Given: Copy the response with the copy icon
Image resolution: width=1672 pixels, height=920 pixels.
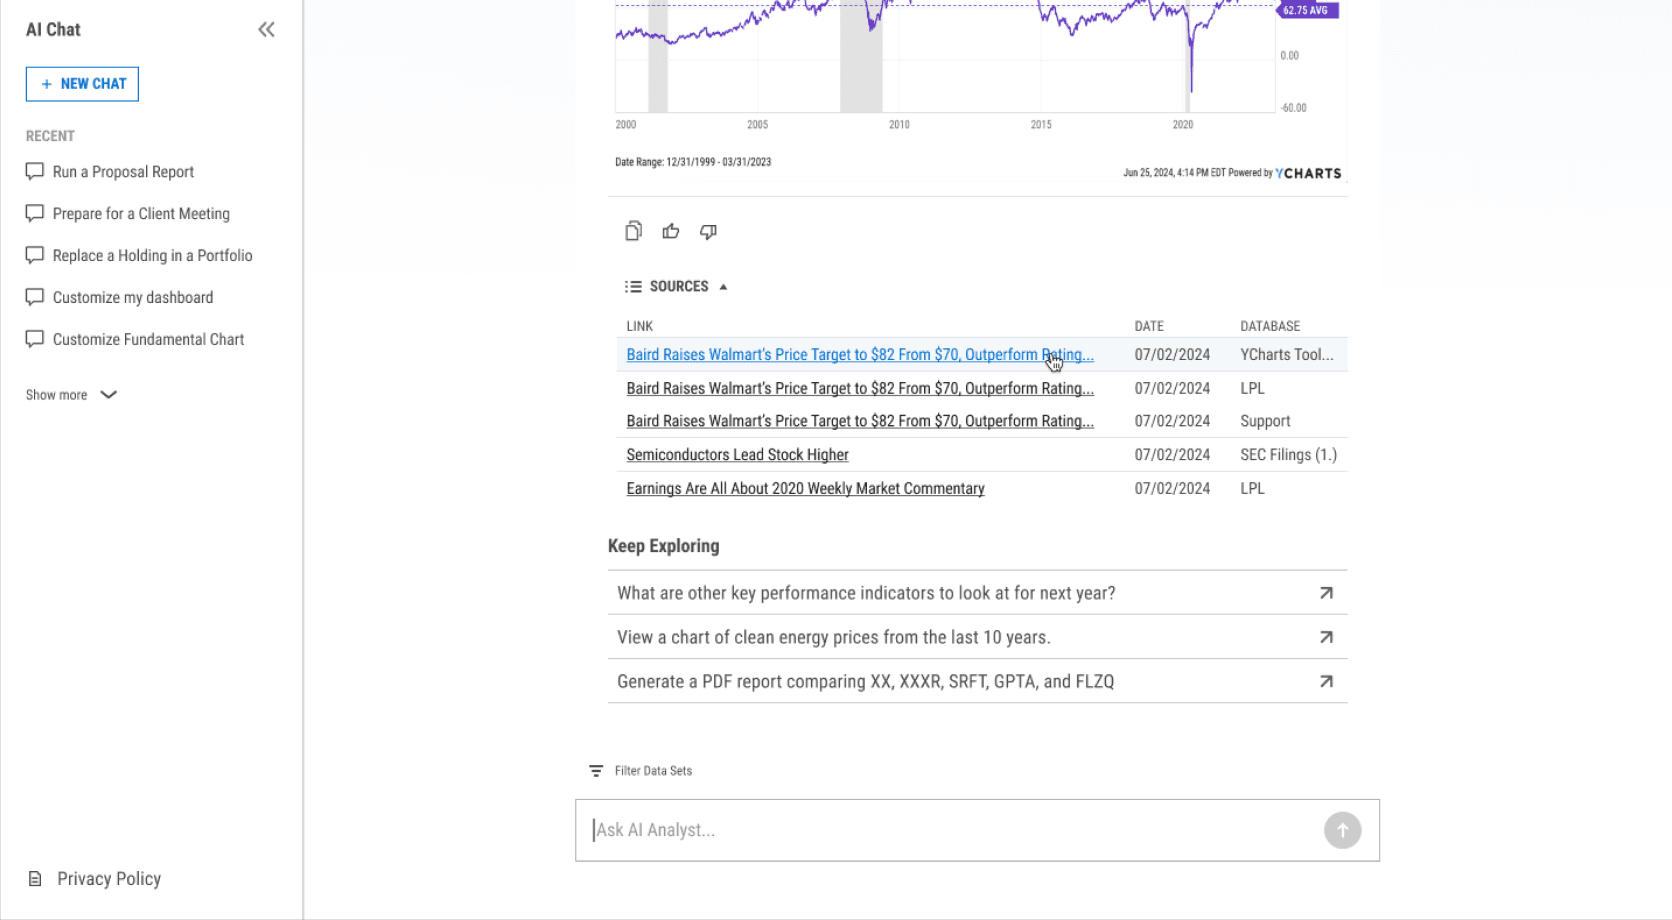Looking at the screenshot, I should (x=633, y=231).
